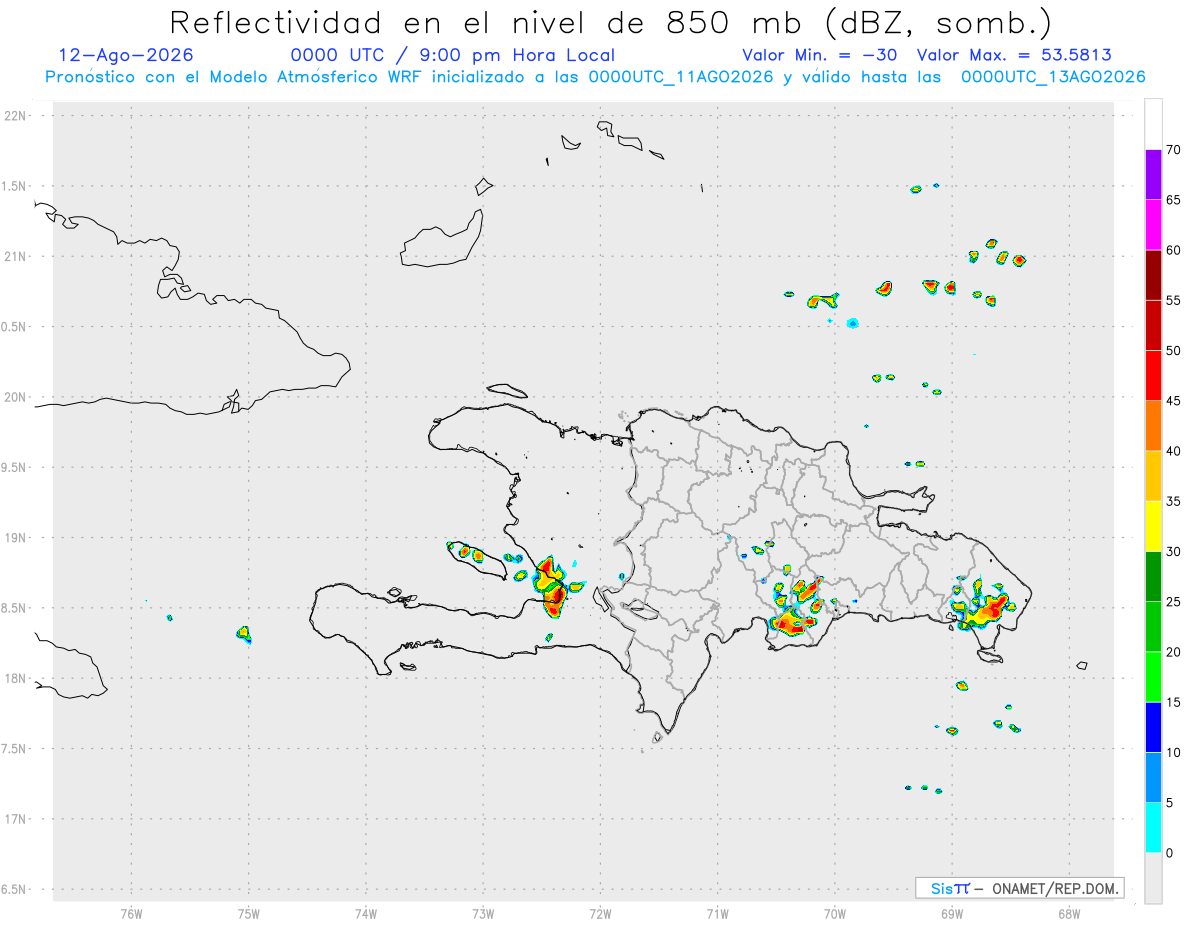Click the "76W" longitude label
Viewport: 1200px width, 927px height.
pos(131,913)
